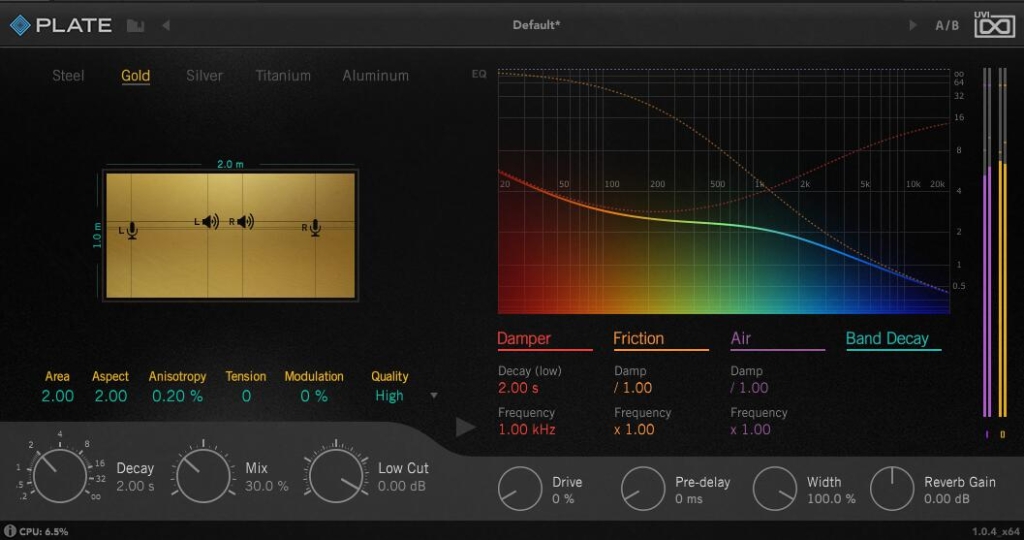Click the Anisotropy value 0.20 %
The width and height of the screenshot is (1024, 540).
point(177,396)
